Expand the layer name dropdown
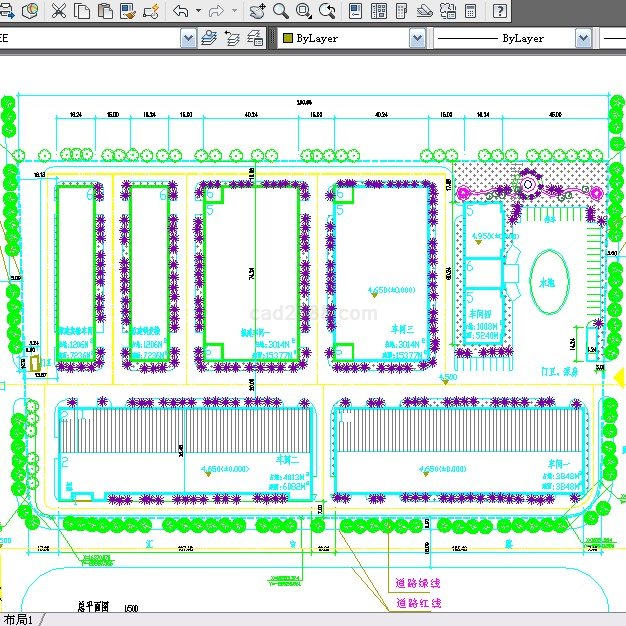Viewport: 626px width, 626px height. pyautogui.click(x=188, y=38)
